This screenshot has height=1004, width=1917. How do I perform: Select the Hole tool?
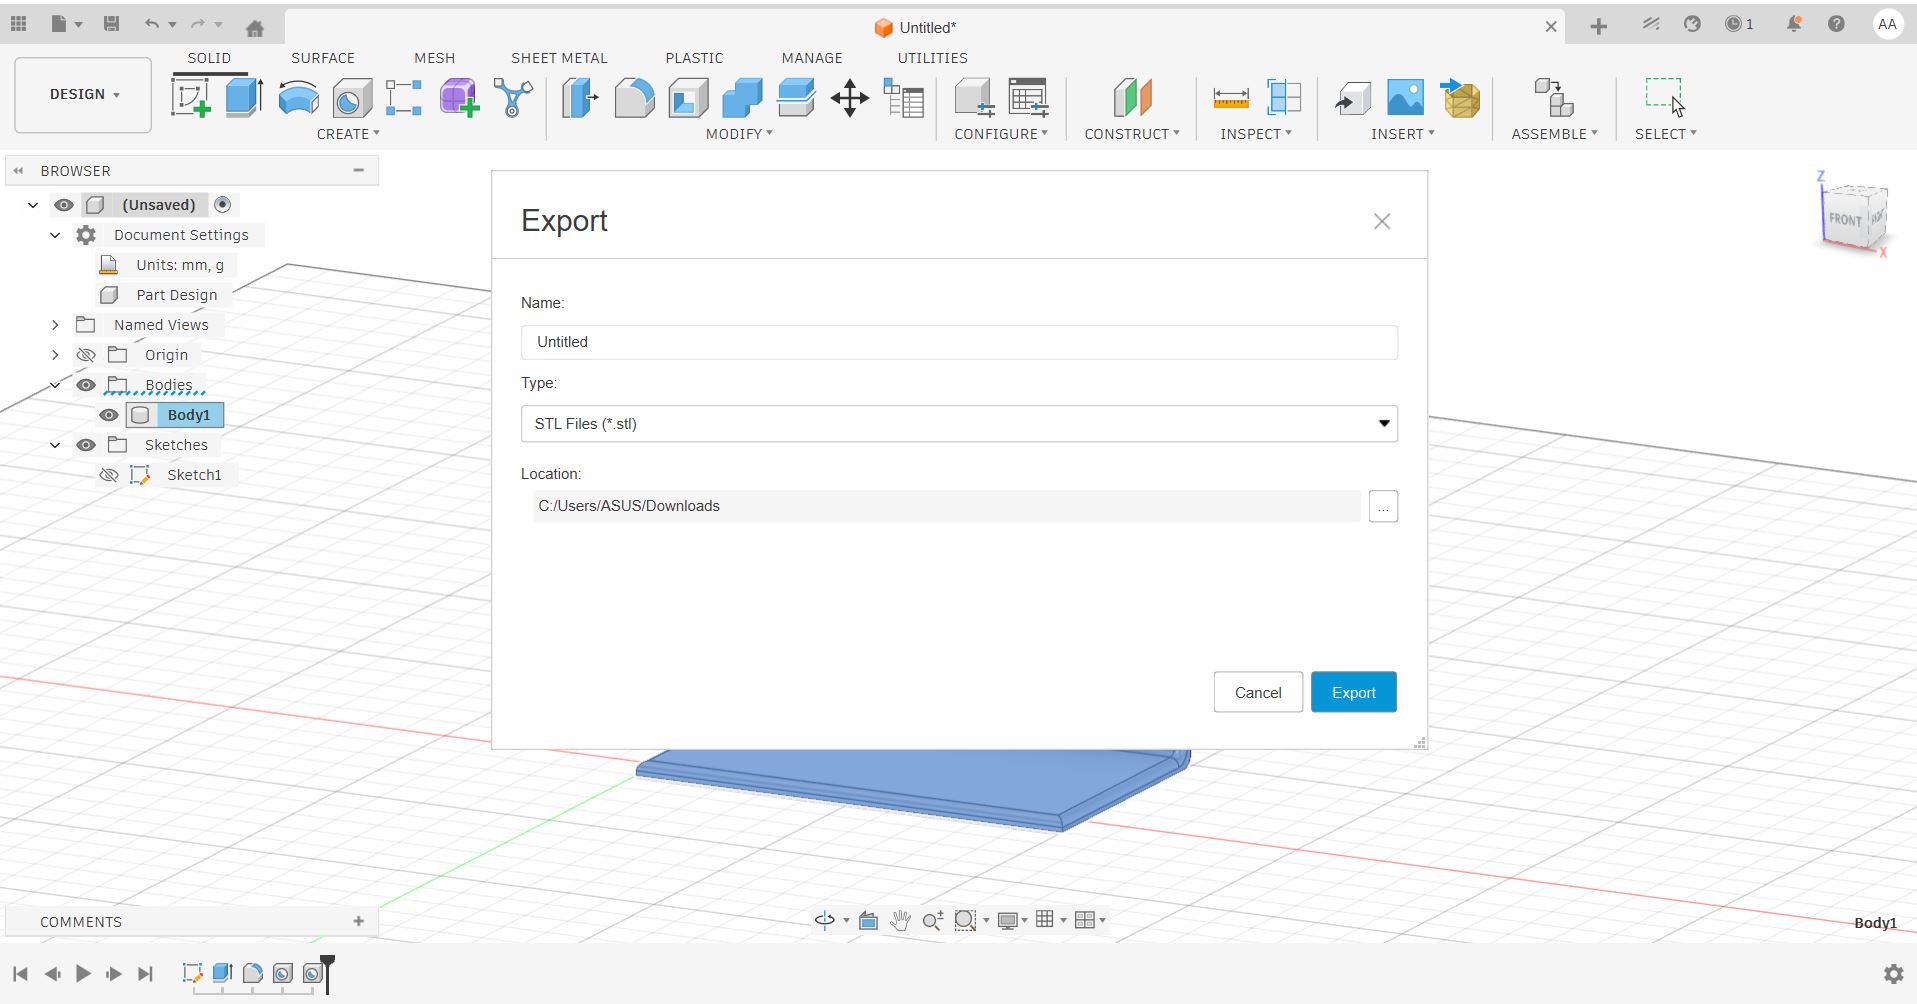click(352, 98)
